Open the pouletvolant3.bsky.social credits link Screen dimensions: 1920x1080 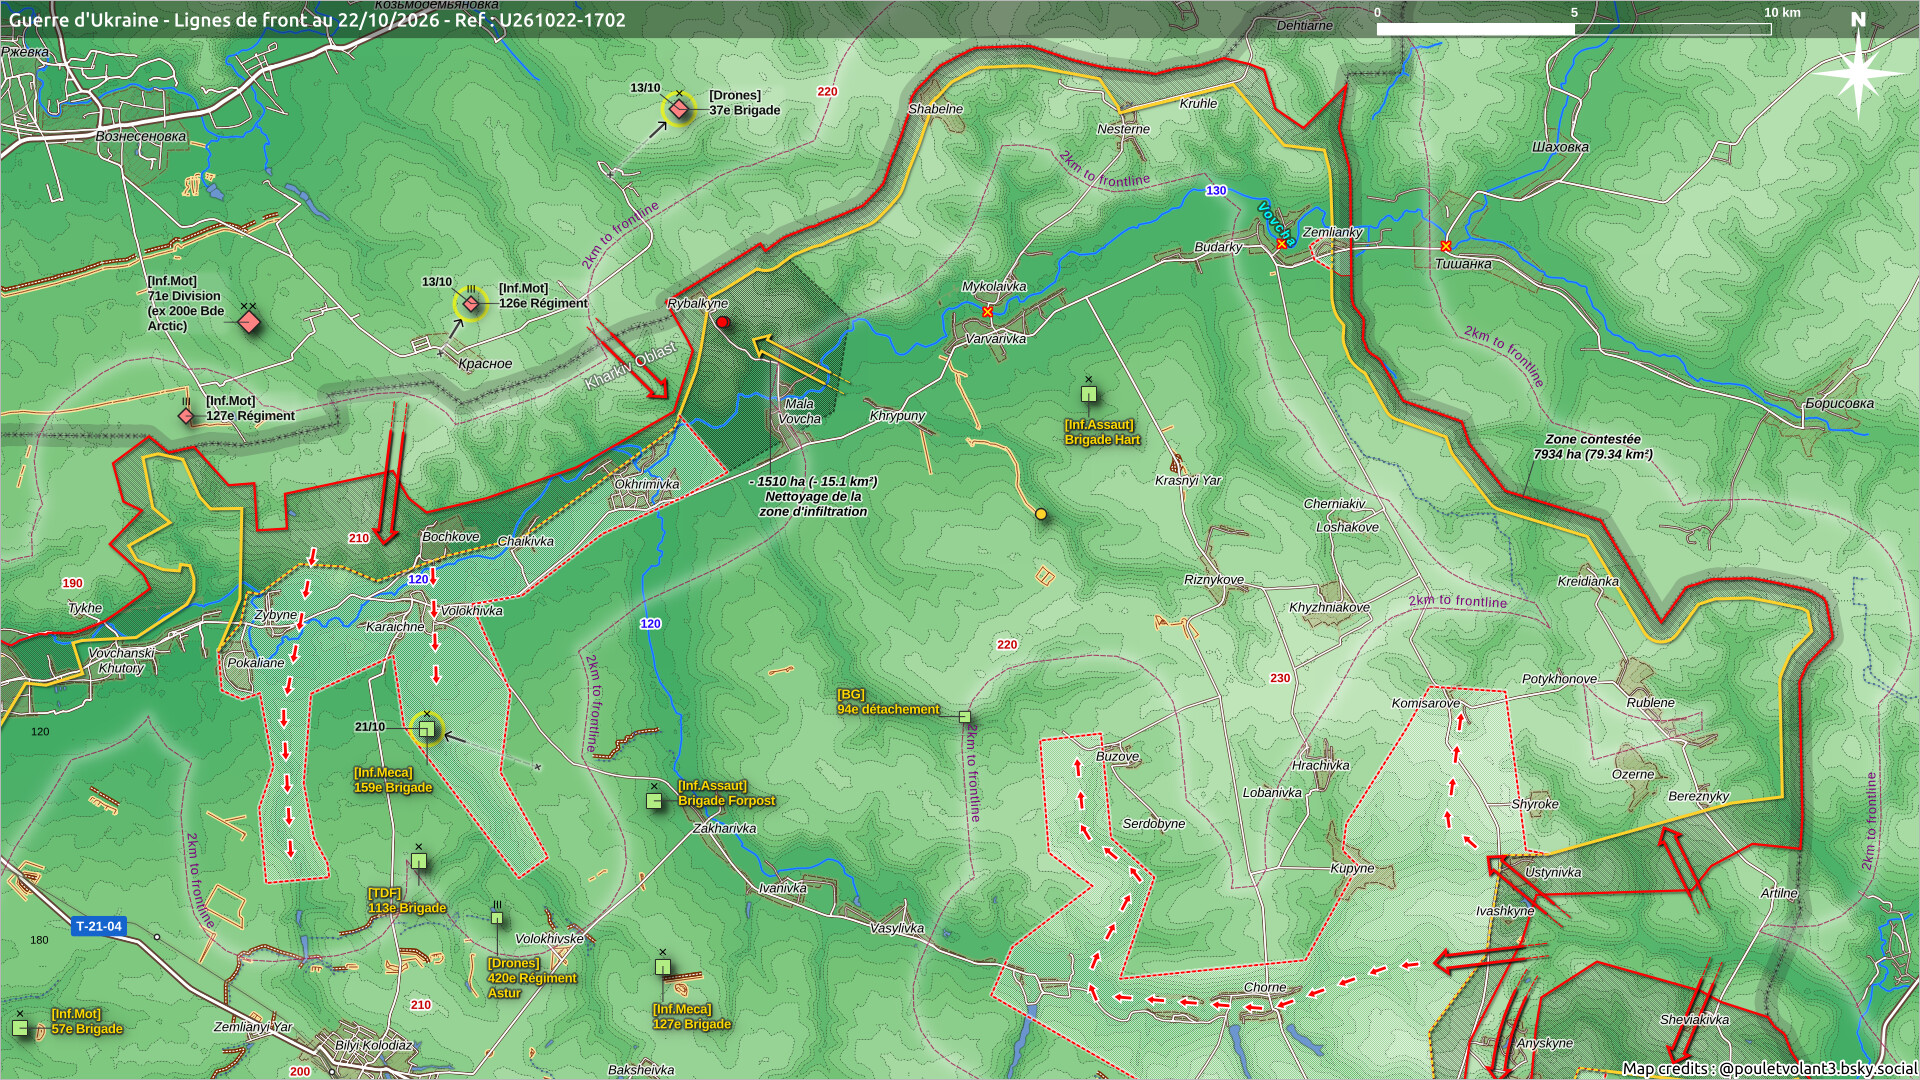1769,1068
